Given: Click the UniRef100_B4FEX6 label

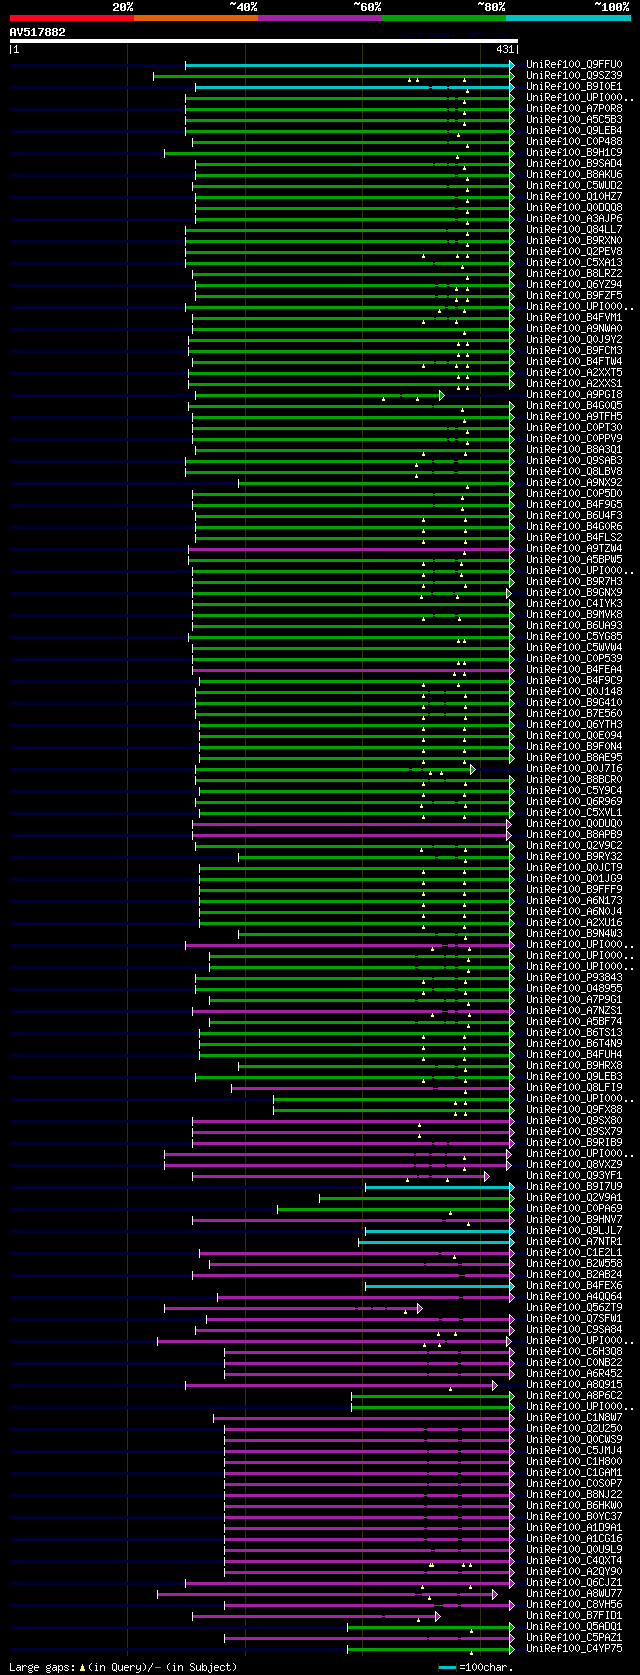Looking at the screenshot, I should [574, 1286].
